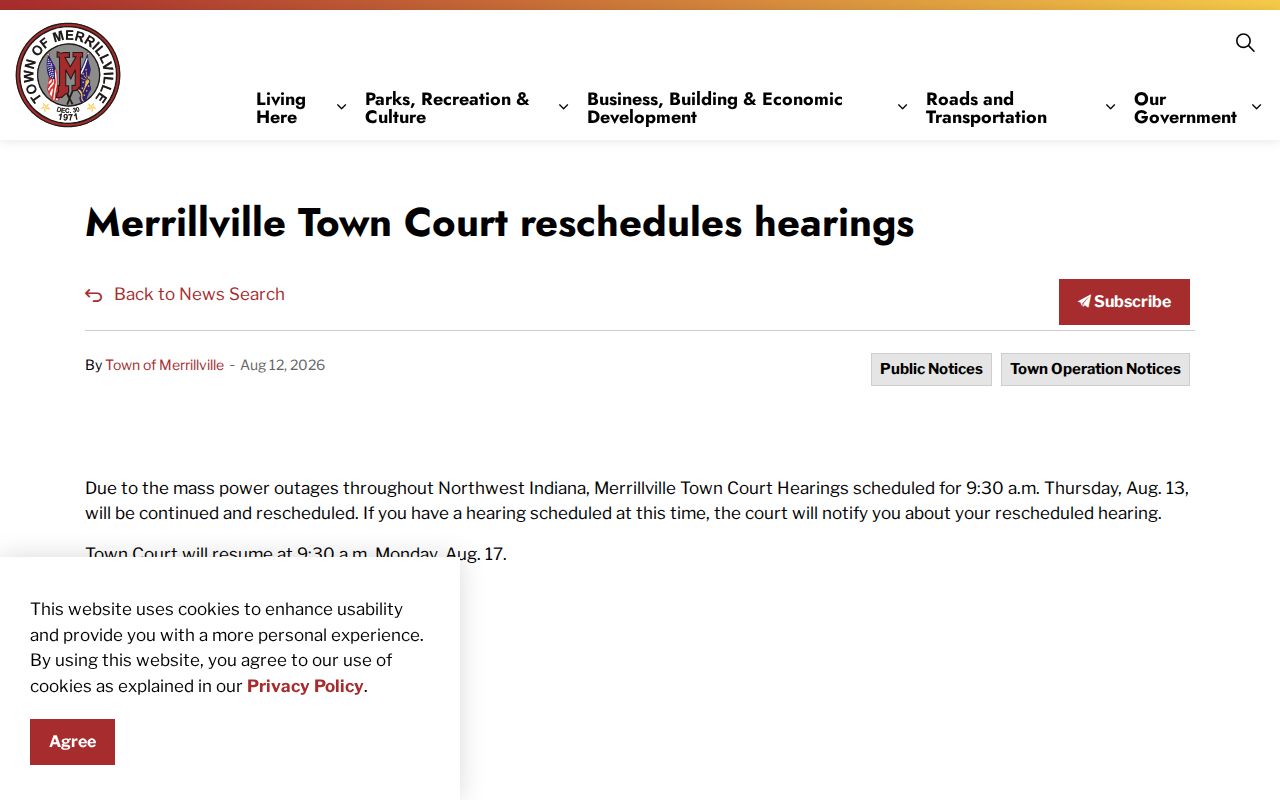Open Business, Building & Economic Development menu

click(715, 108)
